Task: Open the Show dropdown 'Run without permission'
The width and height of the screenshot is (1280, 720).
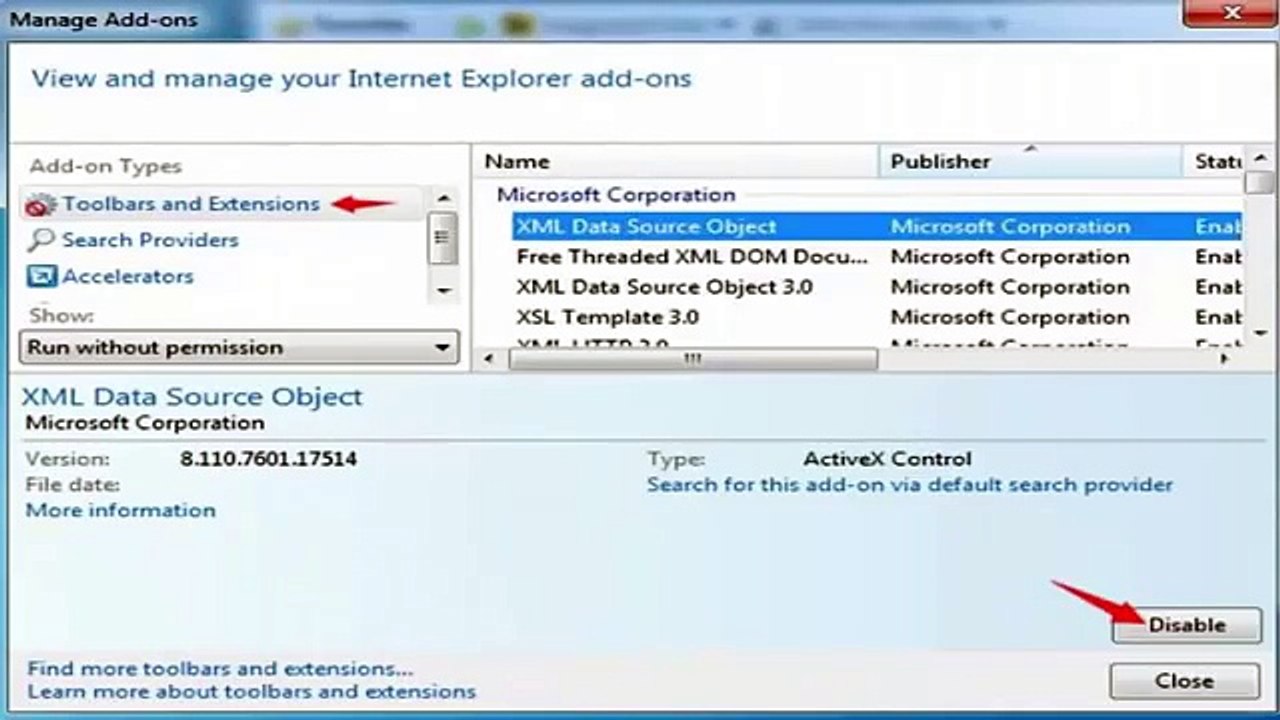Action: point(239,348)
